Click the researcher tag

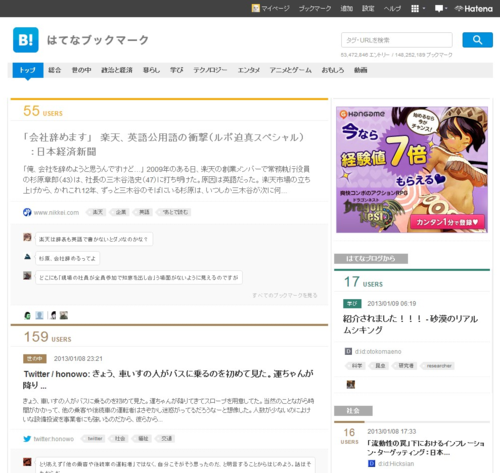[438, 366]
